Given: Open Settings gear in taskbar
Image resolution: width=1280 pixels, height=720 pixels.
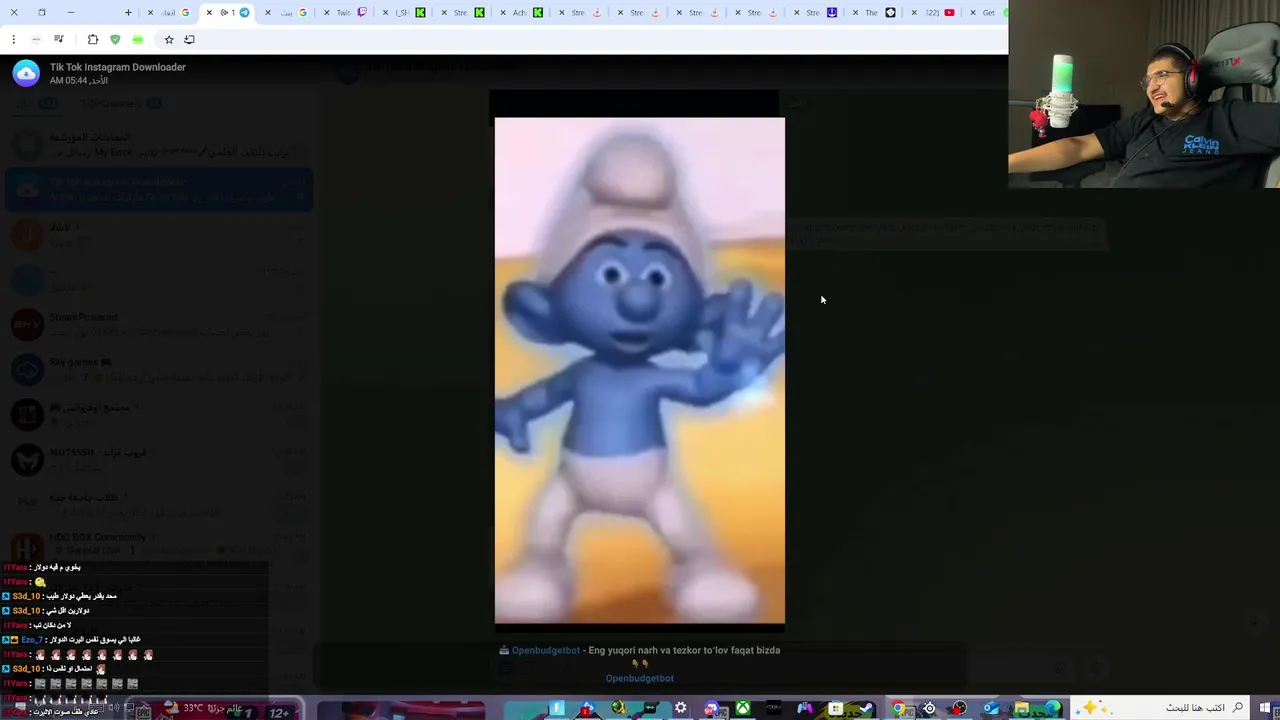Looking at the screenshot, I should pos(681,708).
